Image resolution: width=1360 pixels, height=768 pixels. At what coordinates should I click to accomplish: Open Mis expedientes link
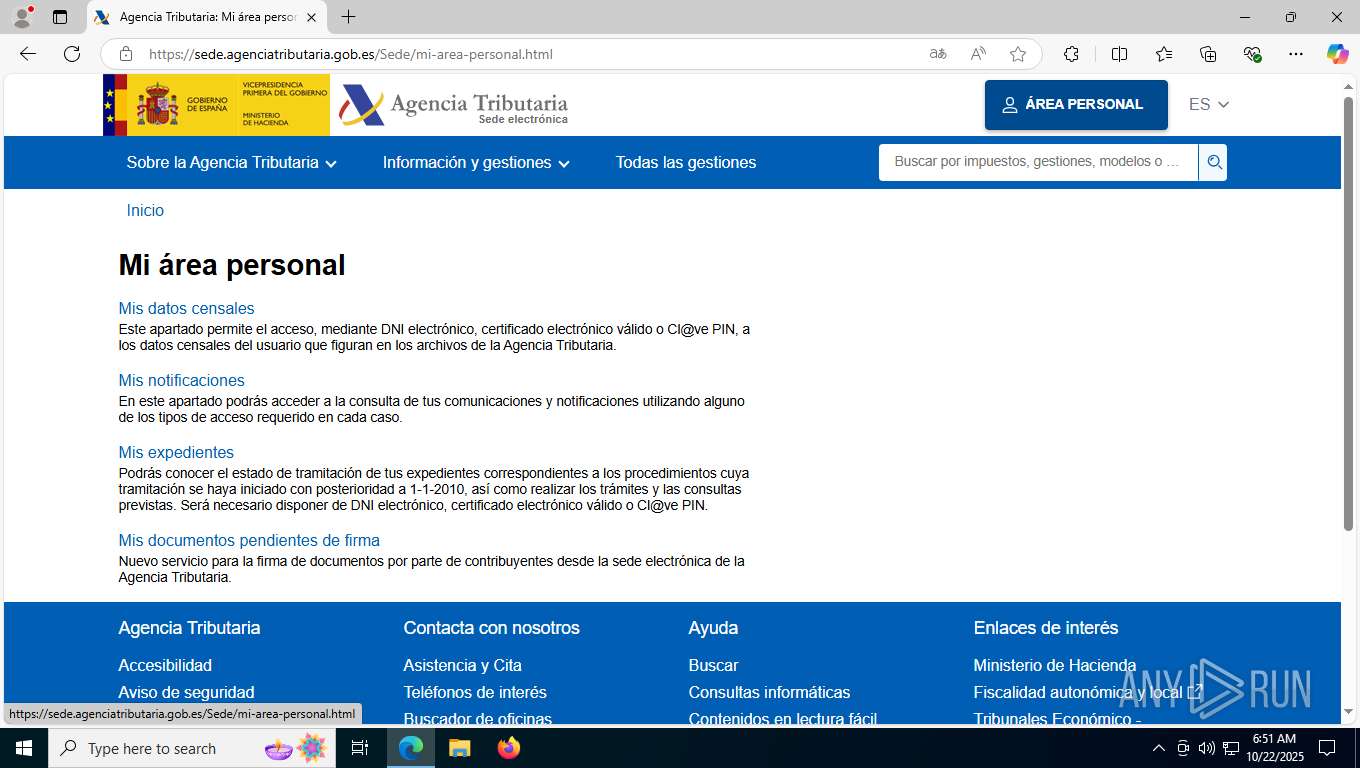click(x=176, y=453)
